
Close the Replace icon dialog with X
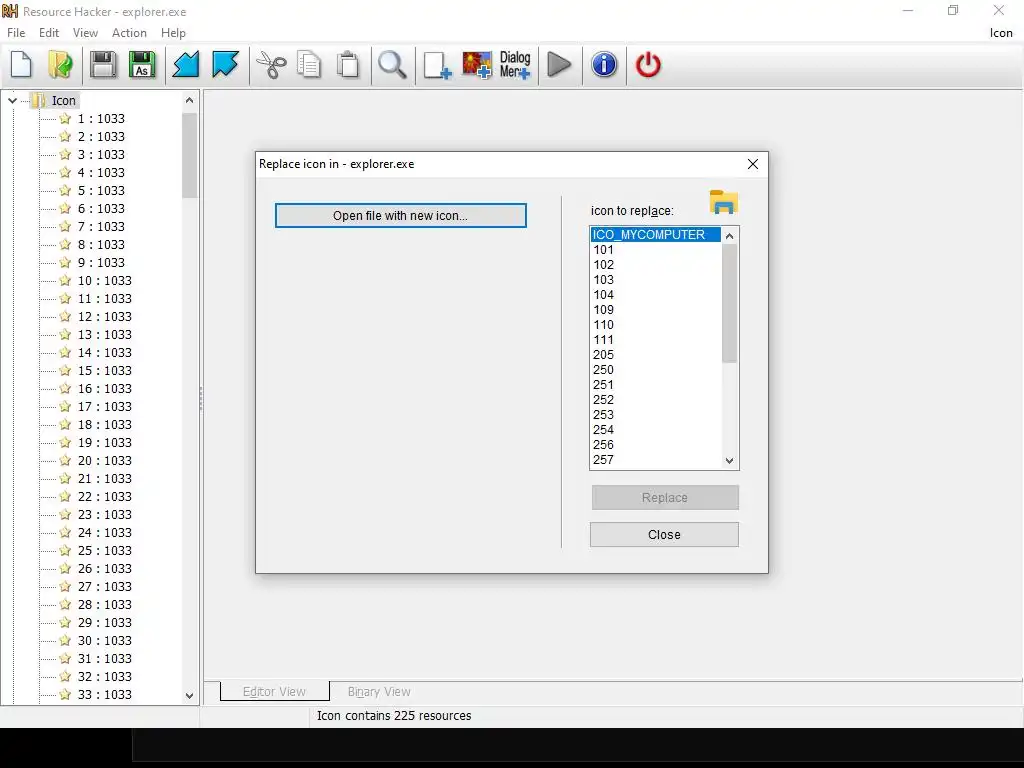point(752,164)
